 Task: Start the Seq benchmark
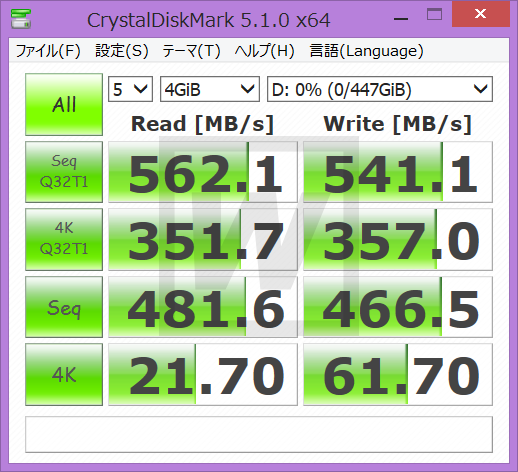(64, 307)
